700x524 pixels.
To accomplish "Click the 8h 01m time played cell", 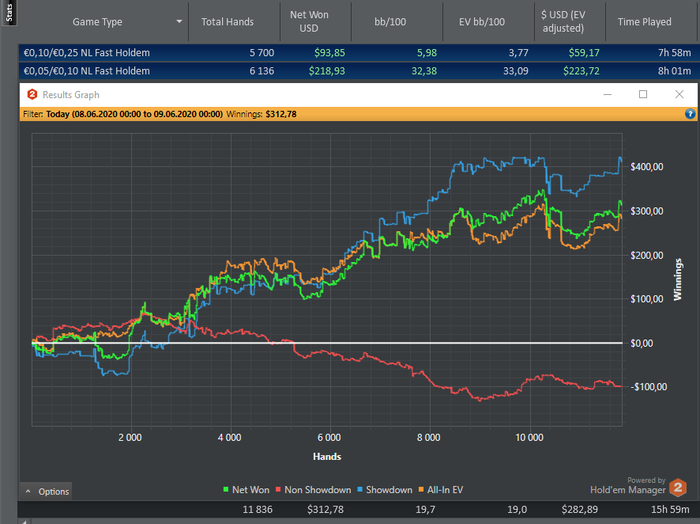I will (674, 71).
